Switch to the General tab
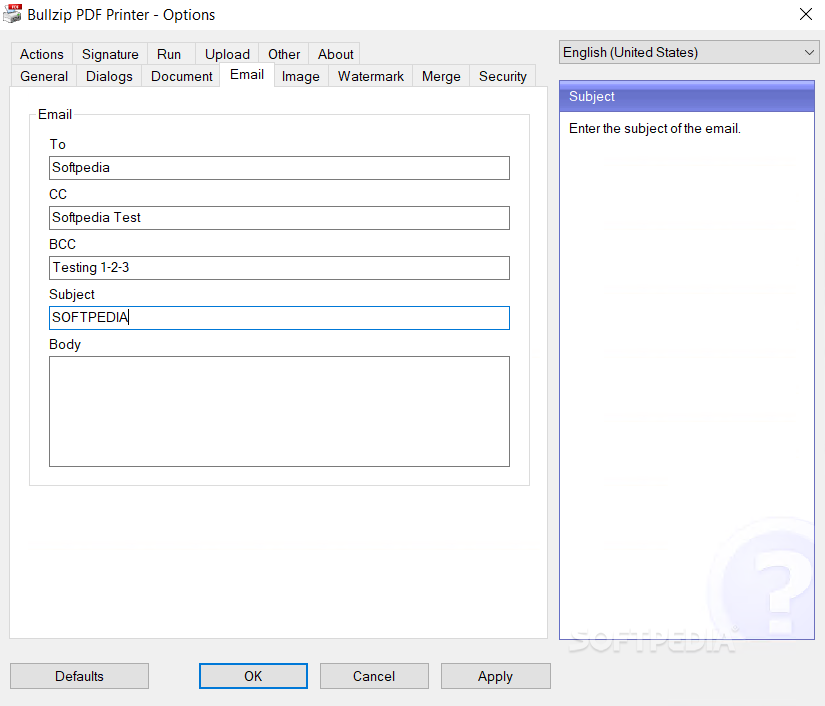 click(44, 76)
